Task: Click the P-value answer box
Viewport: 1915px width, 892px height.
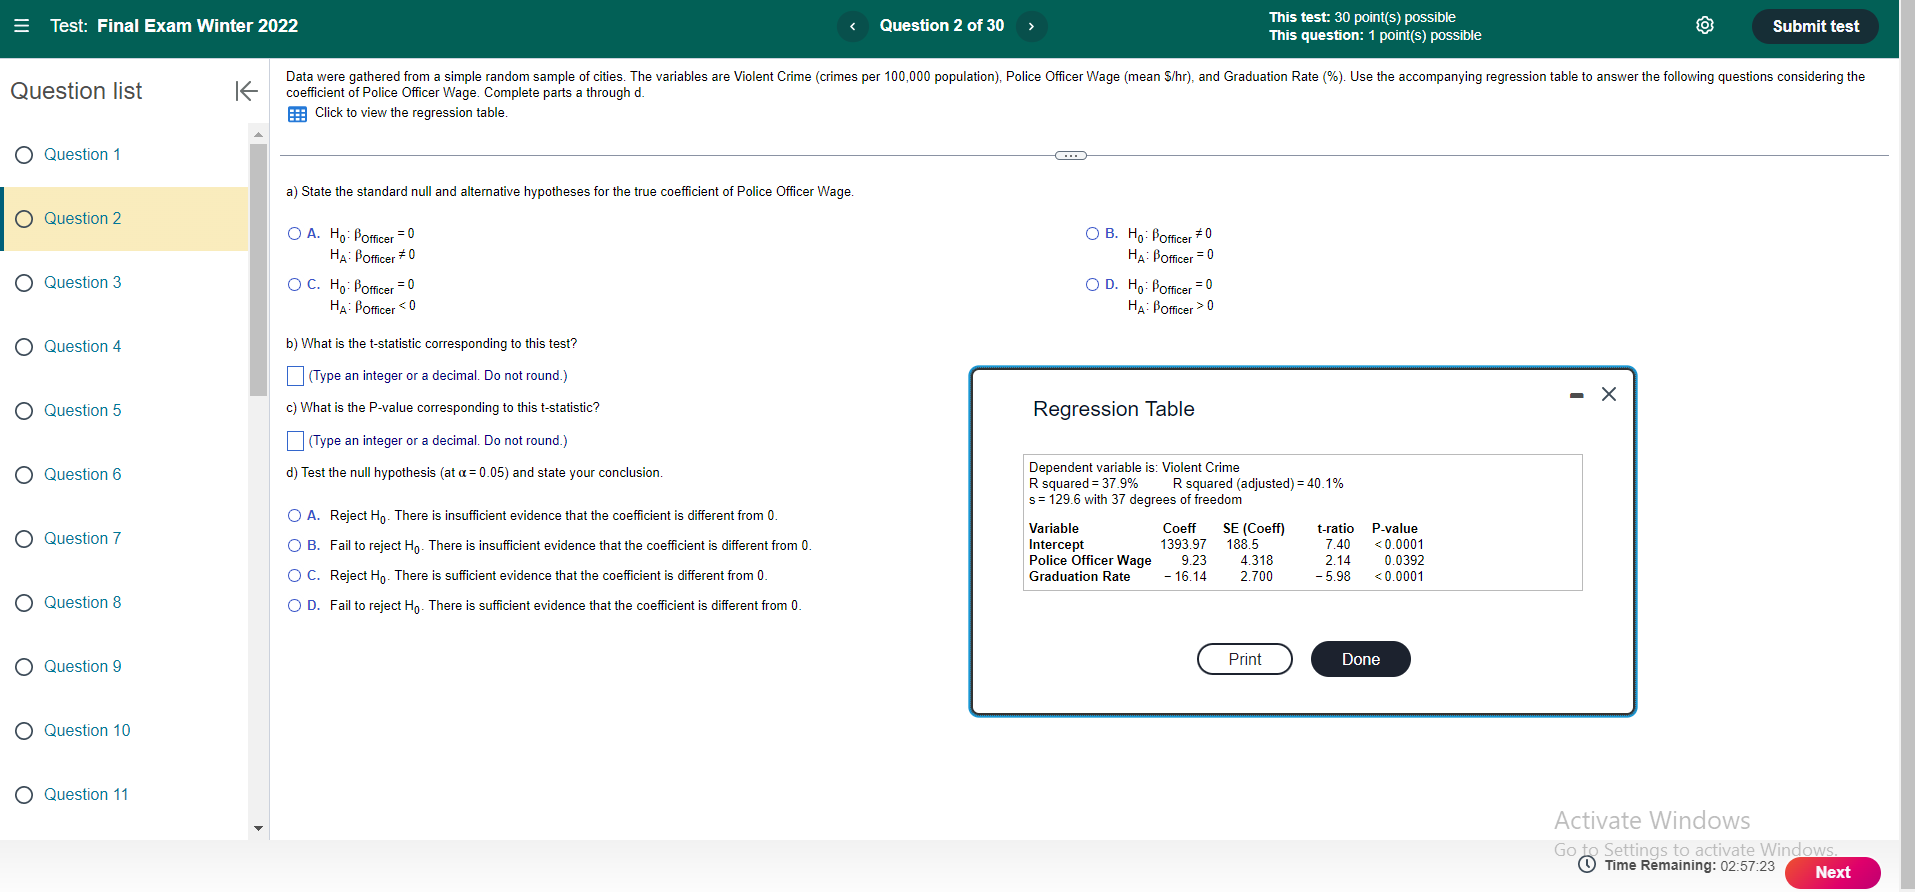Action: coord(295,441)
